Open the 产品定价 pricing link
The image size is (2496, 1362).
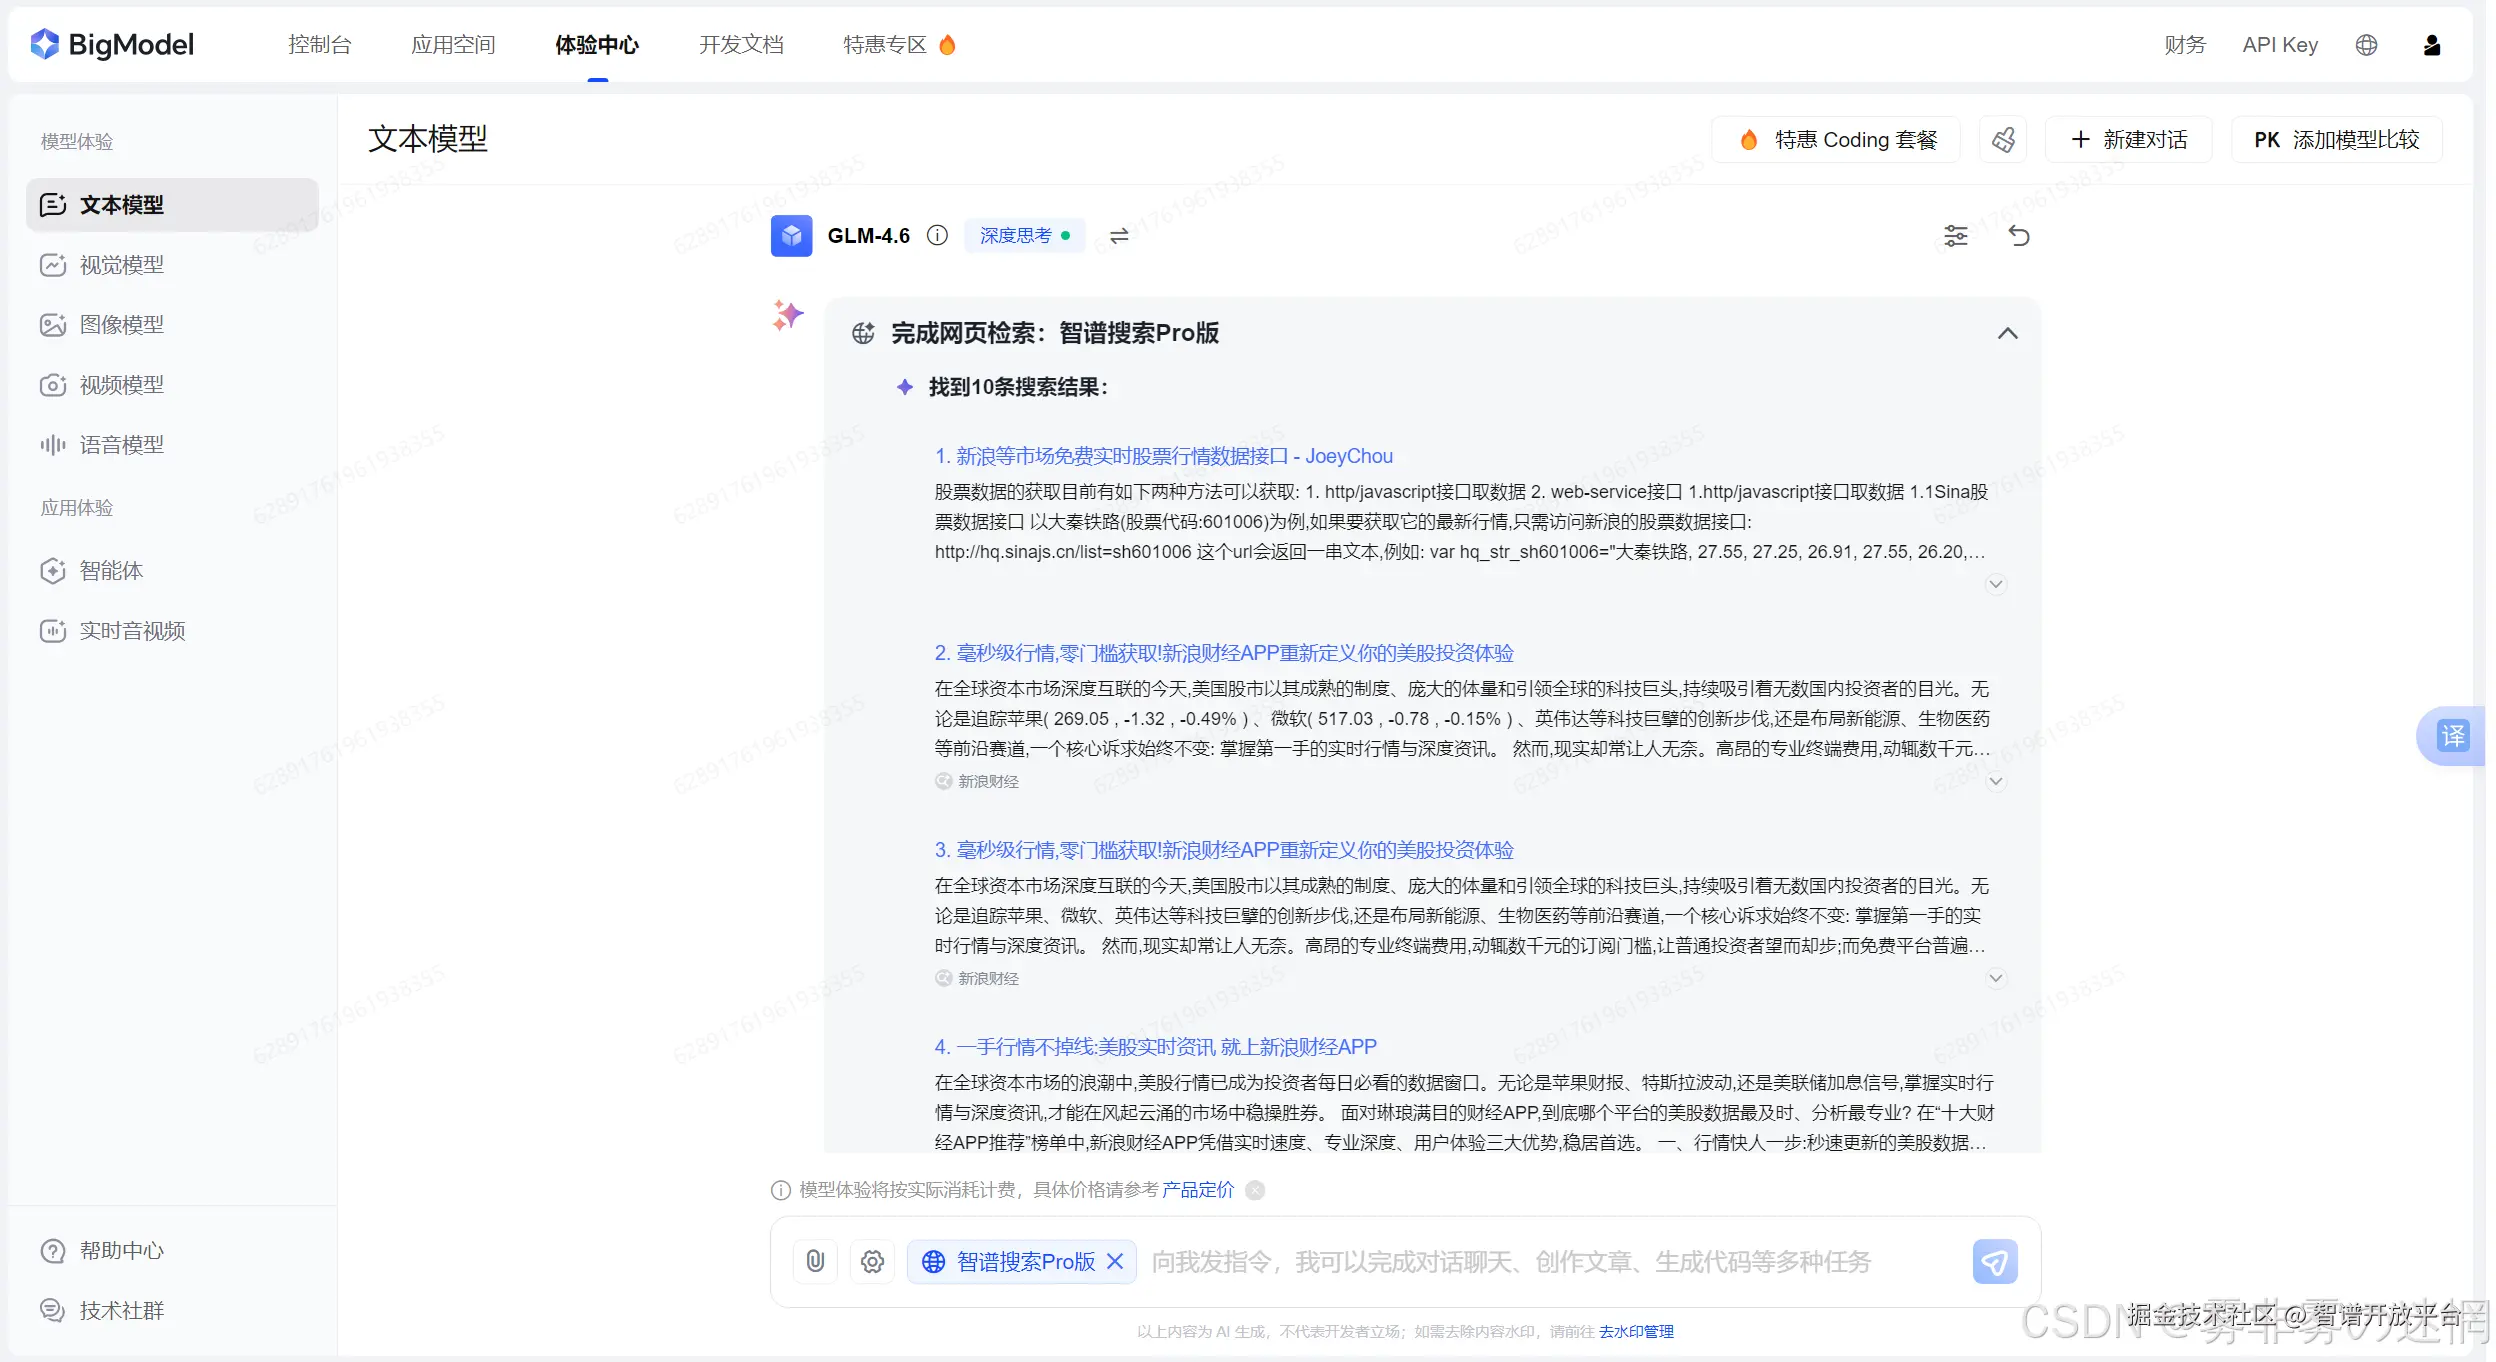pyautogui.click(x=1197, y=1190)
